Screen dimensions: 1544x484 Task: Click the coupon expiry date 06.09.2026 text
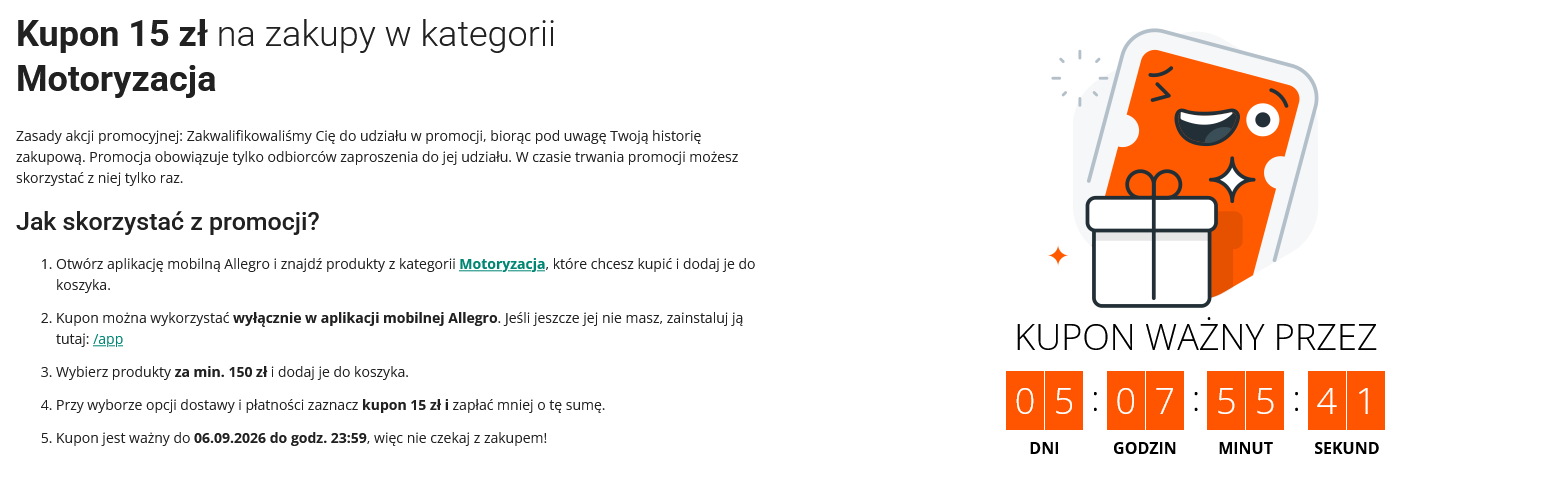click(229, 438)
